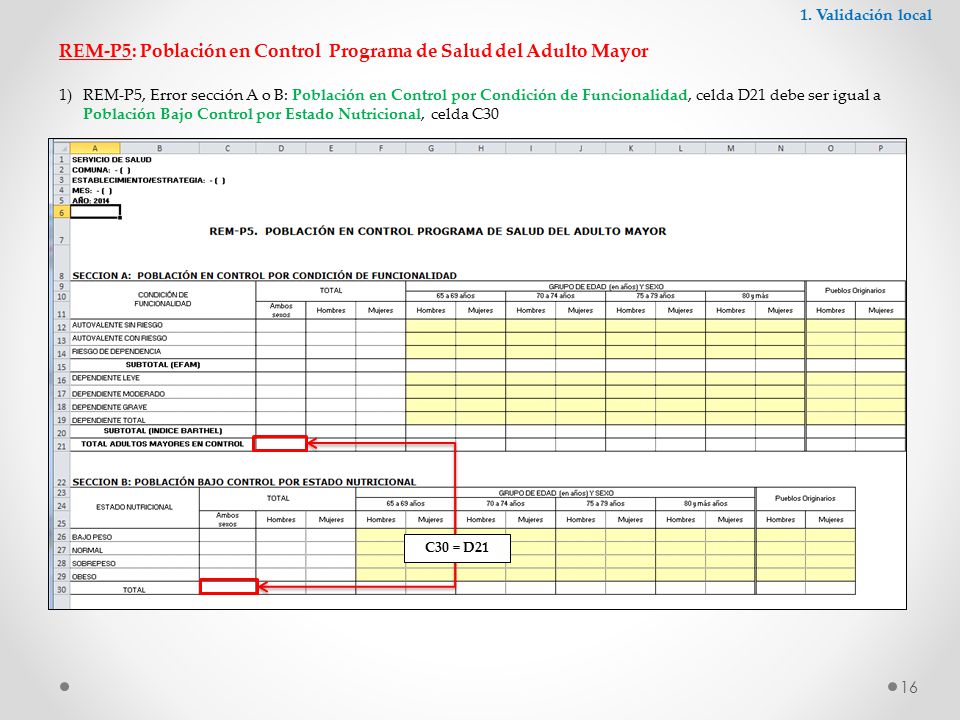This screenshot has height=720, width=960.
Task: Select column A header in the spreadsheet
Action: coord(95,148)
